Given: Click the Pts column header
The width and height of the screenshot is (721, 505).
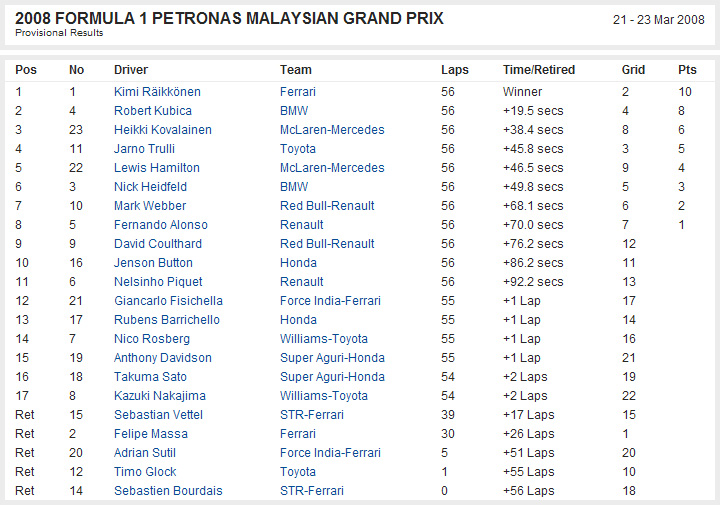Looking at the screenshot, I should (x=687, y=70).
